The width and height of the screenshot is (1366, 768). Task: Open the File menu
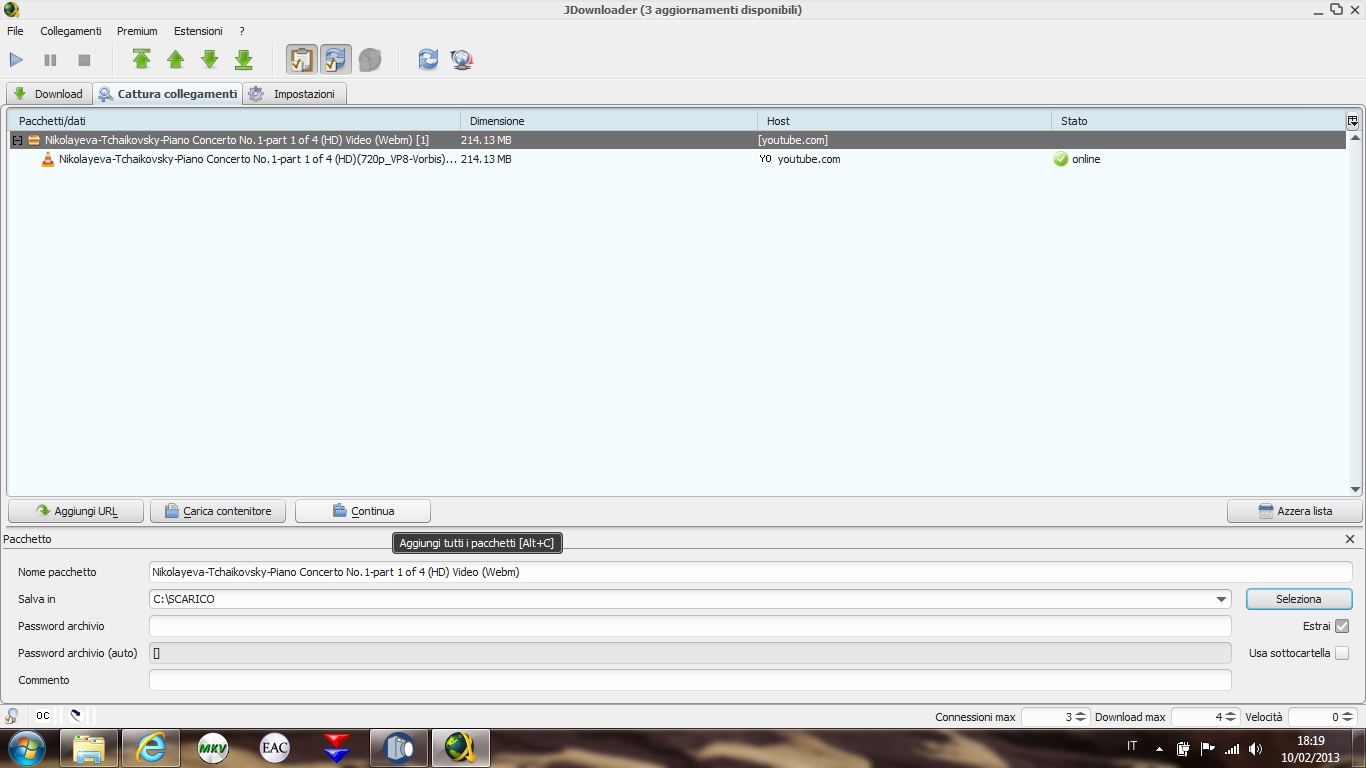[x=15, y=31]
